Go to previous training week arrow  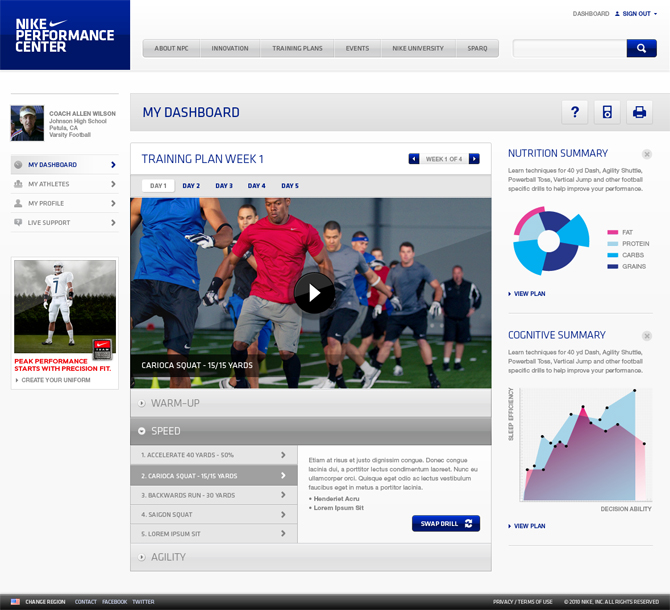(x=414, y=159)
